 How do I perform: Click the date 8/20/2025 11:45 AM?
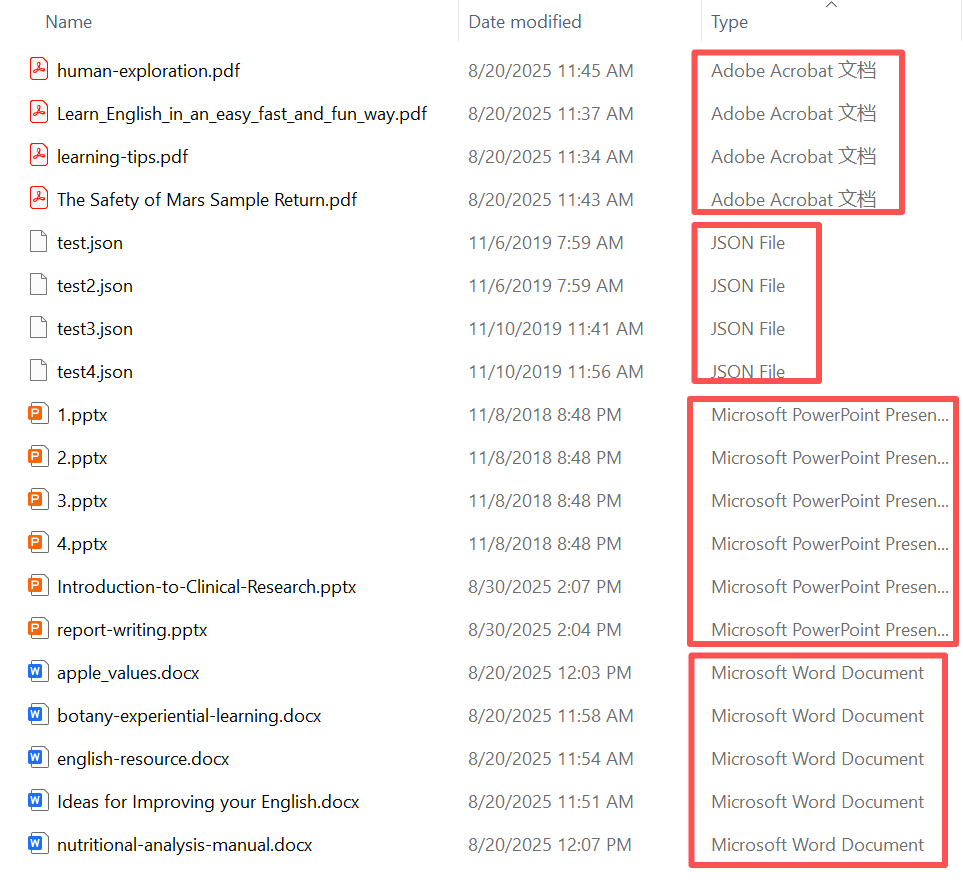550,71
